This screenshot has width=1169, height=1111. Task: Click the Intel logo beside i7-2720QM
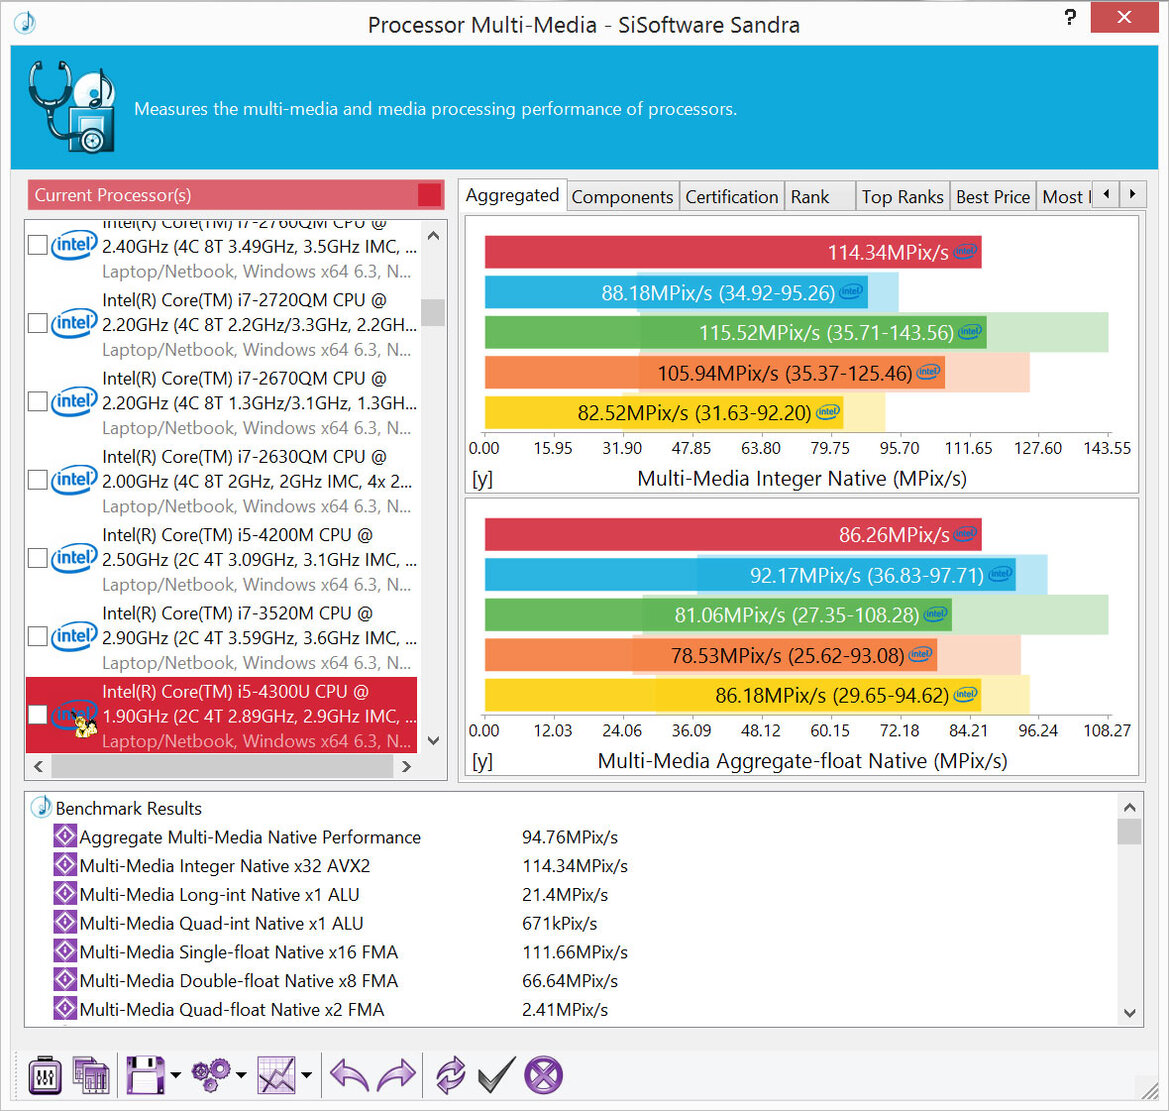click(74, 324)
